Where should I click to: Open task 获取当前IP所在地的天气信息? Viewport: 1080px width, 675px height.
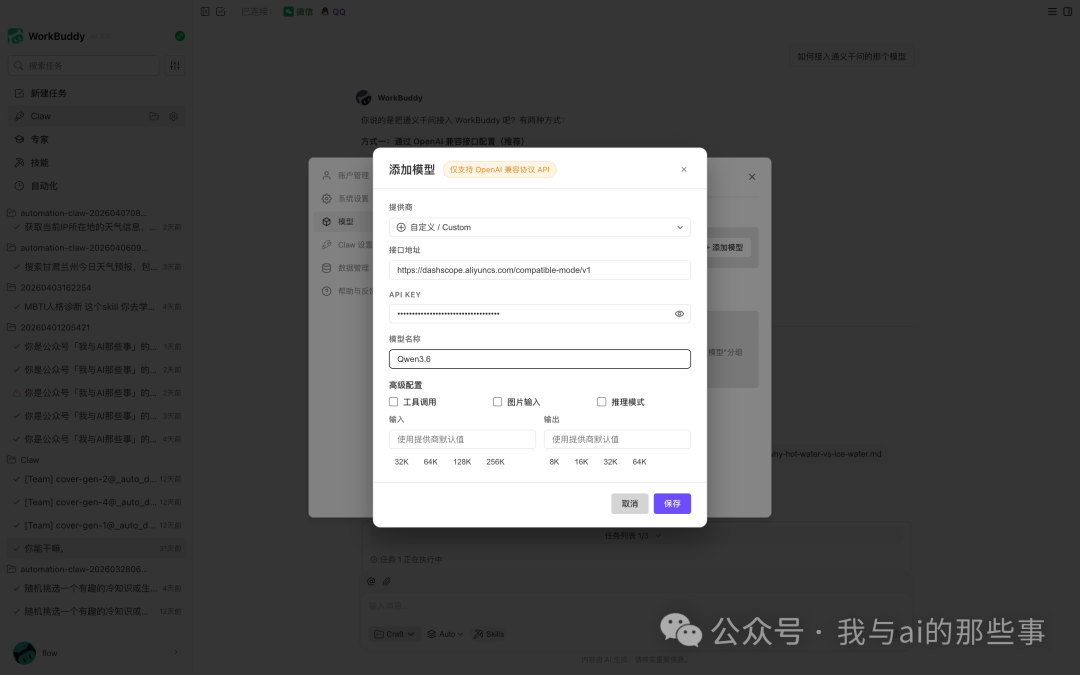click(x=96, y=227)
